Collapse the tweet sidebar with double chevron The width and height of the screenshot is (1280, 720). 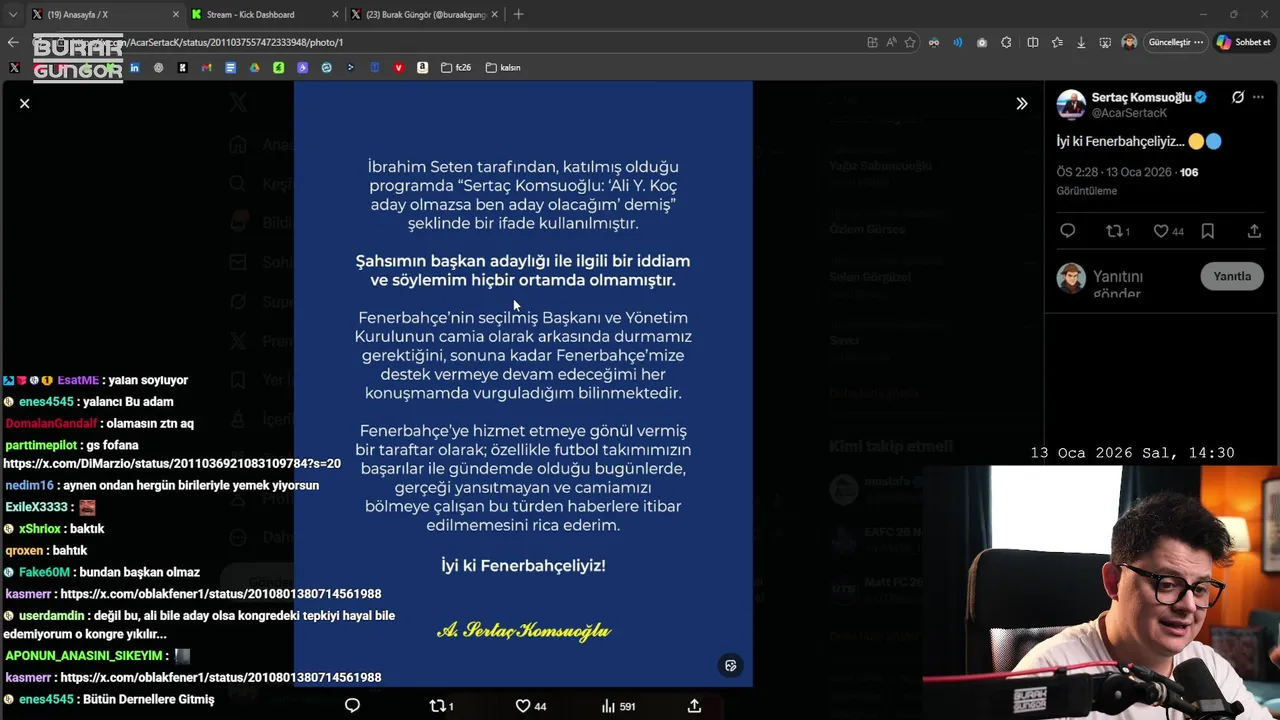click(1021, 103)
